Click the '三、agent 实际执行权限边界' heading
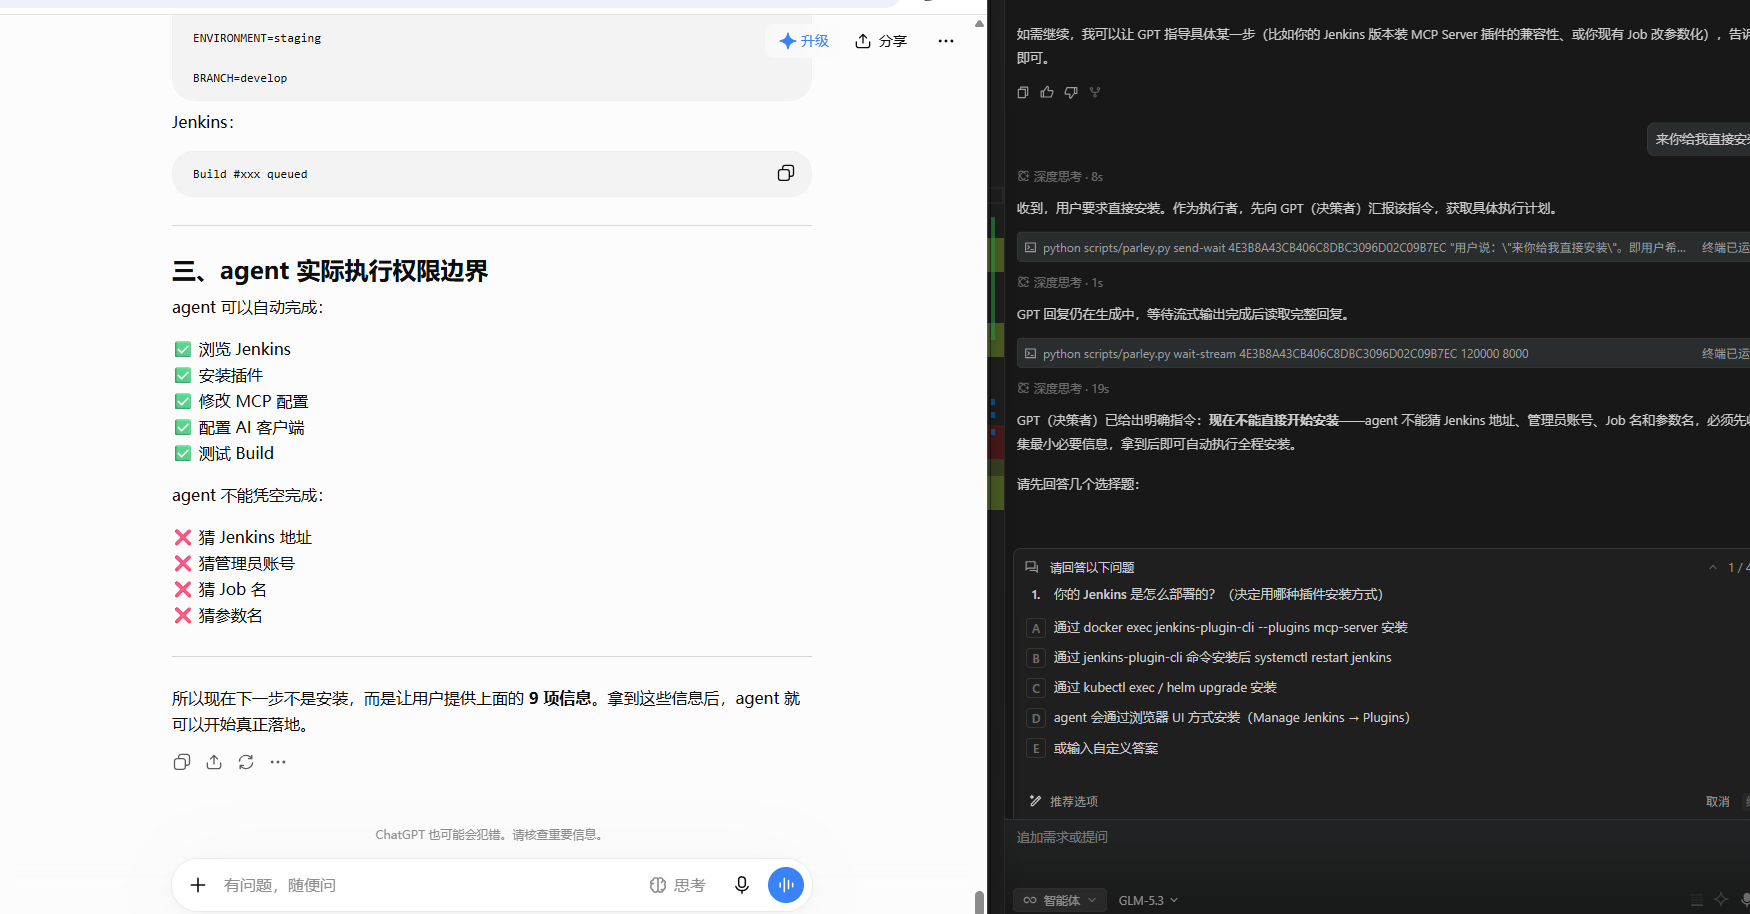The image size is (1750, 914). [x=330, y=271]
